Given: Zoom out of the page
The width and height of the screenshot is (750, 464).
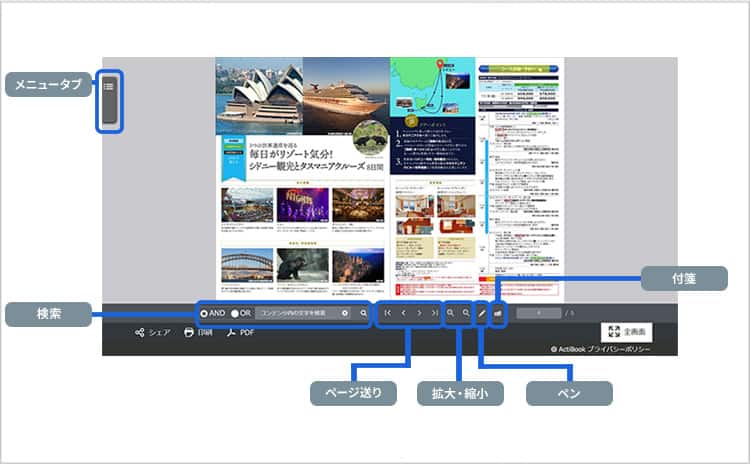Looking at the screenshot, I should (466, 313).
